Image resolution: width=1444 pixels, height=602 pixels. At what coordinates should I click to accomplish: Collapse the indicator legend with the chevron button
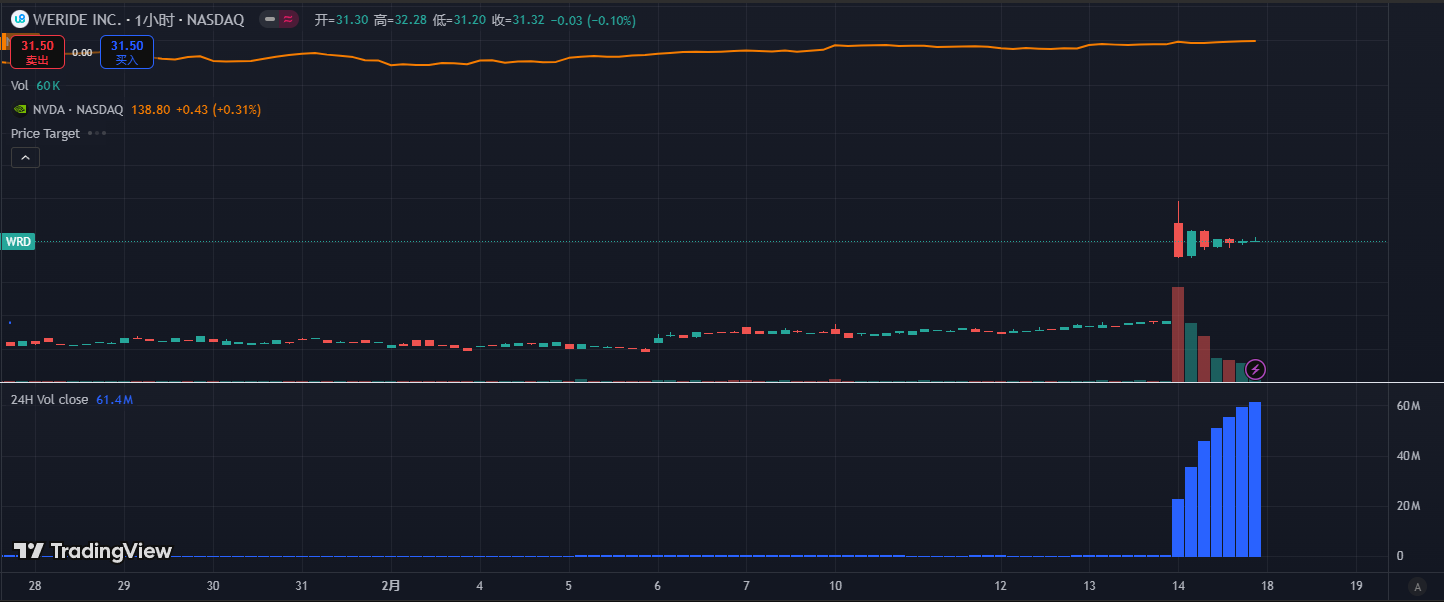point(25,157)
